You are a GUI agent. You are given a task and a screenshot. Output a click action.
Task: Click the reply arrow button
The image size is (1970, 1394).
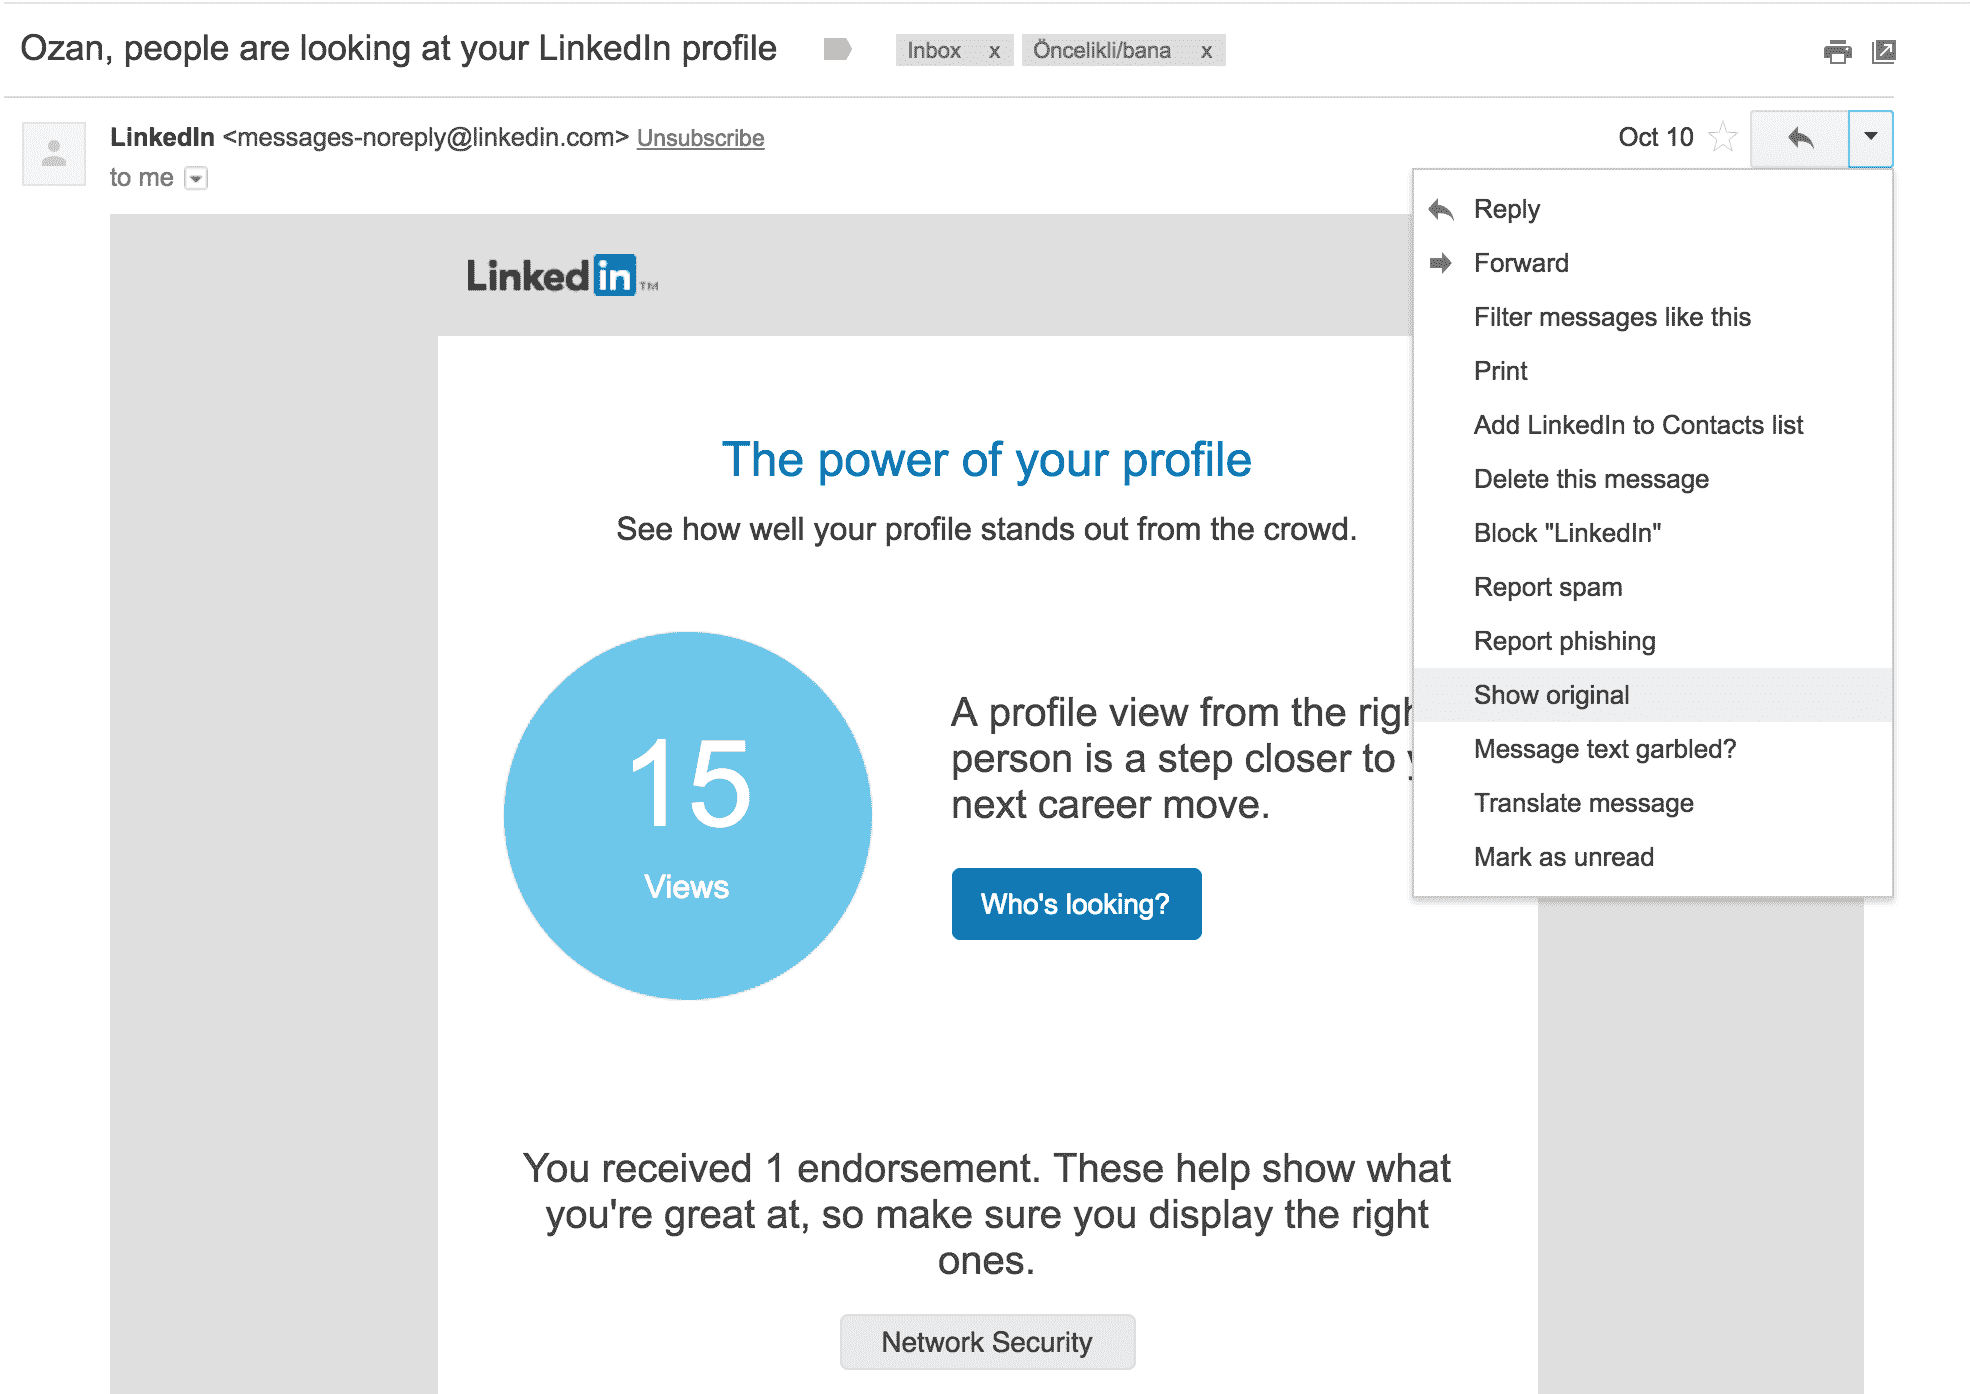[x=1800, y=138]
